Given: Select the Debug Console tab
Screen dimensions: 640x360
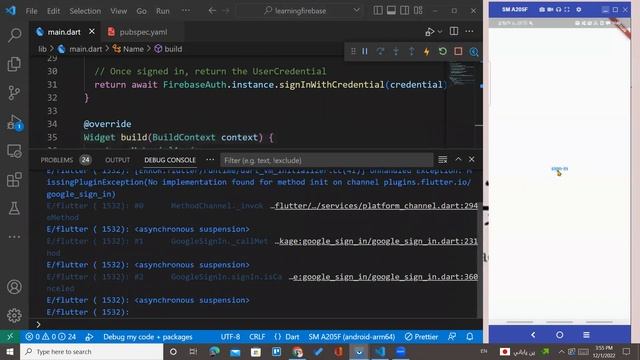Looking at the screenshot, I should (x=170, y=160).
